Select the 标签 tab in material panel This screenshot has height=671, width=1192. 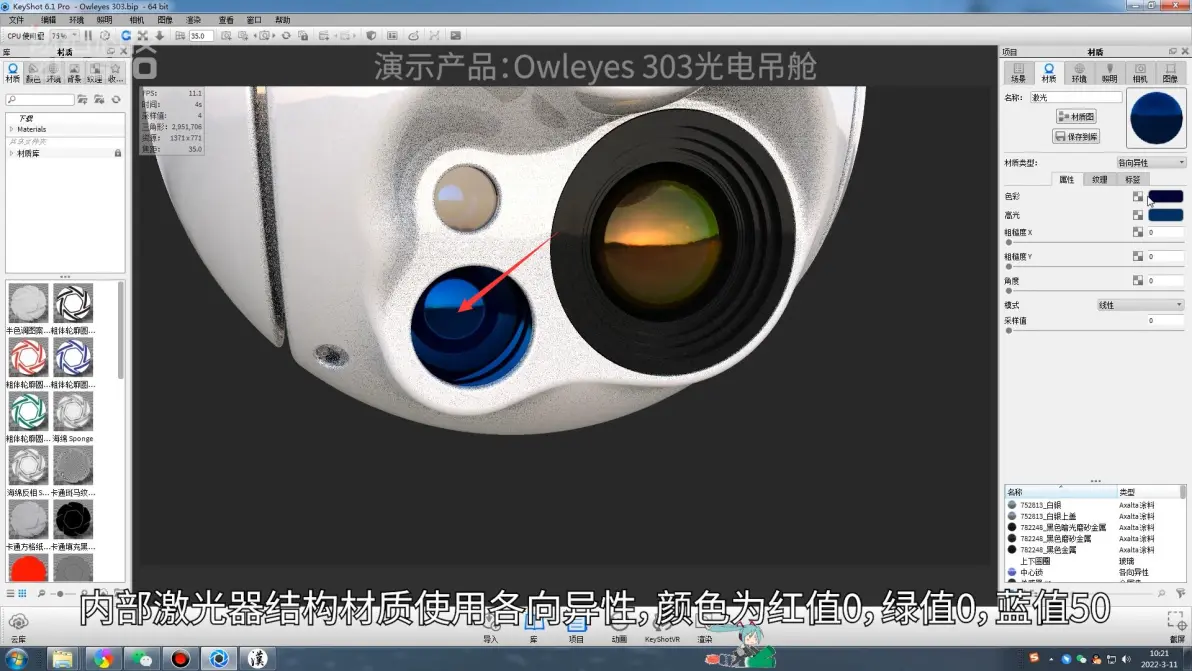[x=1132, y=179]
